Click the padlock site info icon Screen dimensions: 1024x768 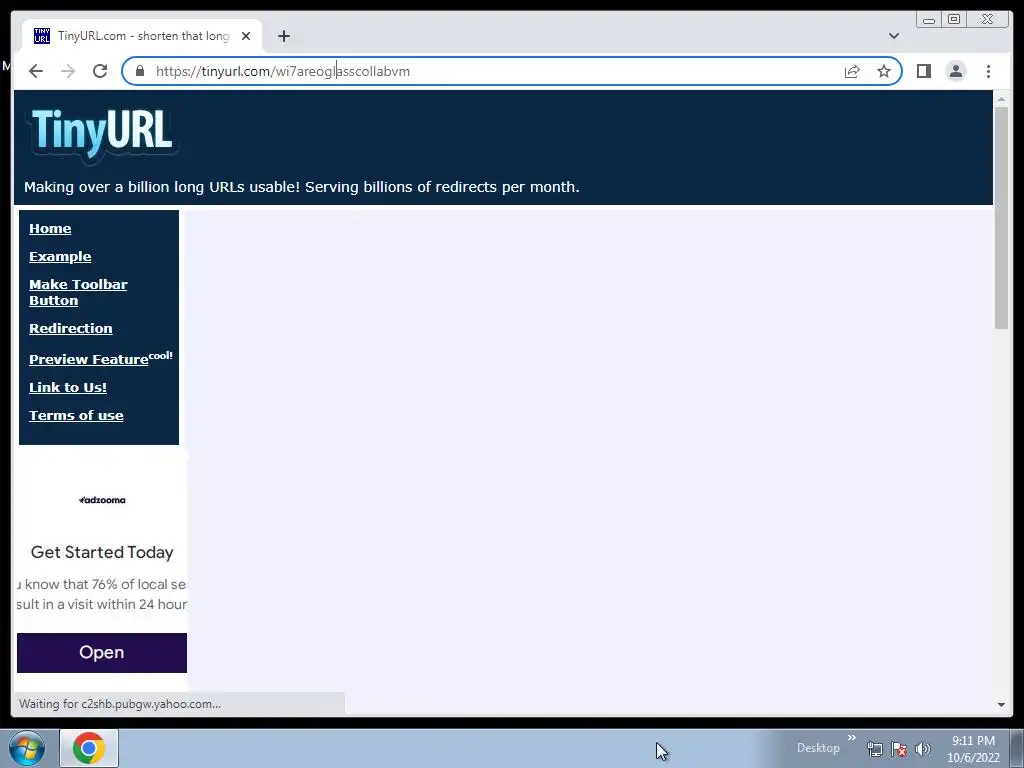tap(140, 71)
